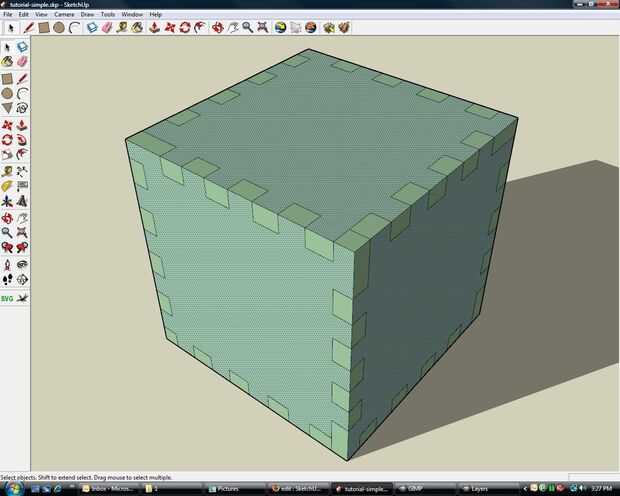Screen dimensions: 620x496
Task: Select the pink Eraser in top toolbar
Action: pyautogui.click(x=107, y=28)
